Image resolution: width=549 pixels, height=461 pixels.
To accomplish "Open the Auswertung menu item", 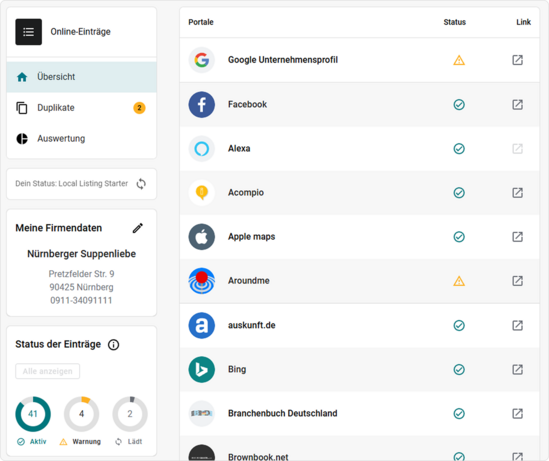I will point(81,139).
